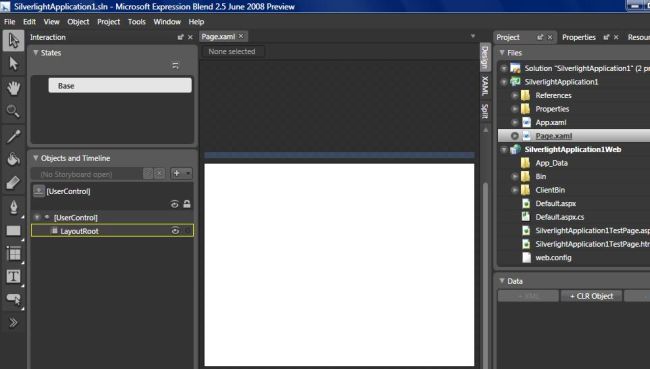
Task: Click the new storyboard plus button
Action: 177,173
